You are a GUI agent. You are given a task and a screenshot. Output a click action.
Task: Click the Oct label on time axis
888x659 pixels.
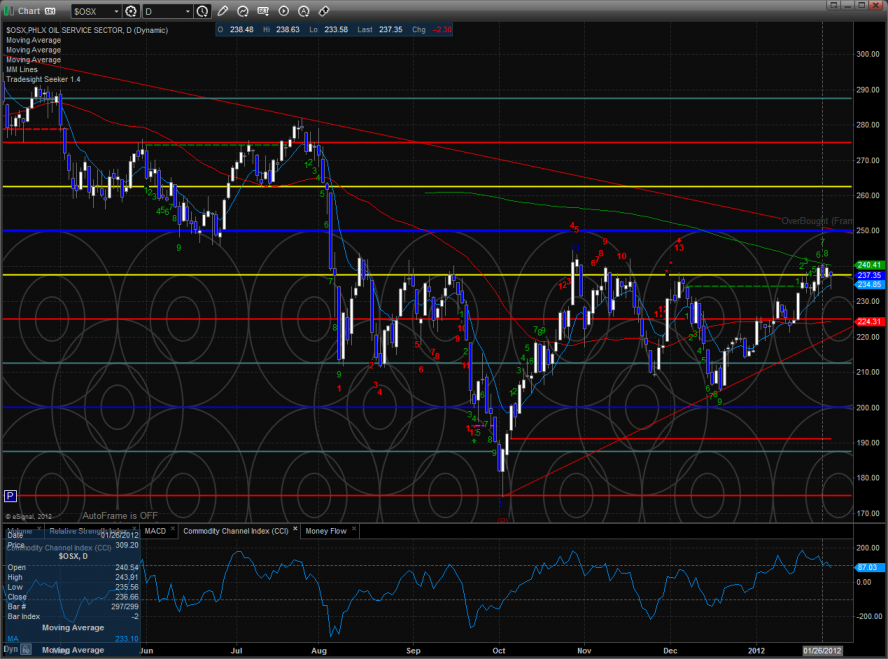click(x=499, y=651)
